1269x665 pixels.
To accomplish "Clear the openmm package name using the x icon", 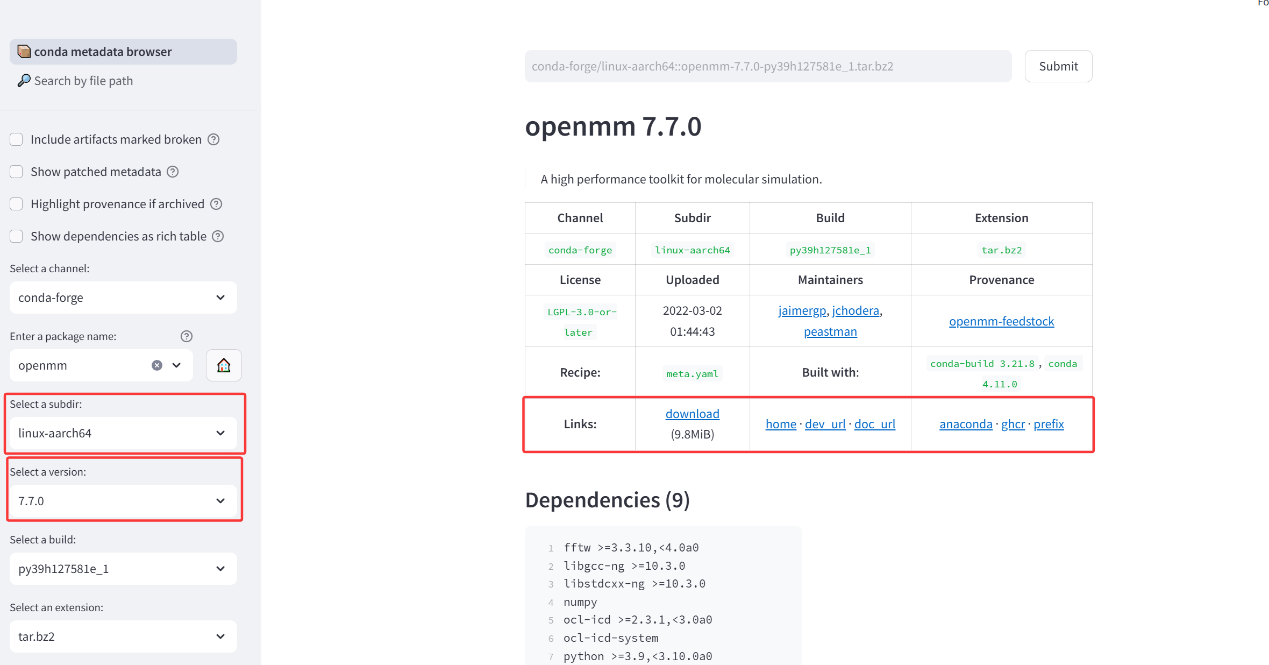I will (155, 364).
